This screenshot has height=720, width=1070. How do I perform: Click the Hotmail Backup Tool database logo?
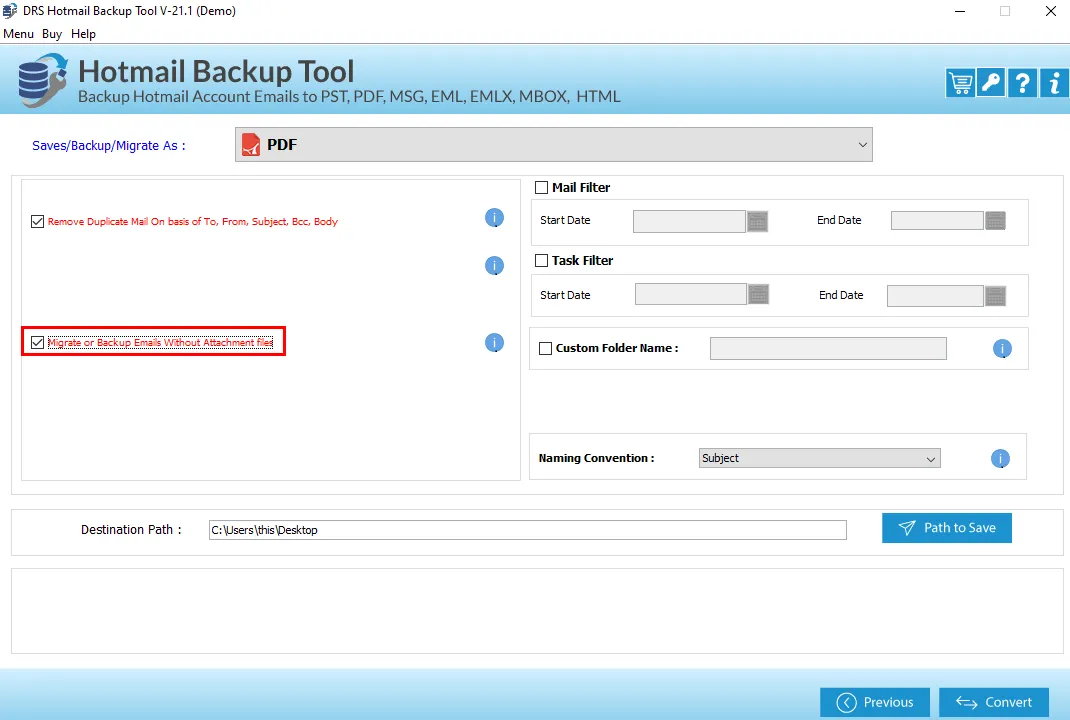42,81
